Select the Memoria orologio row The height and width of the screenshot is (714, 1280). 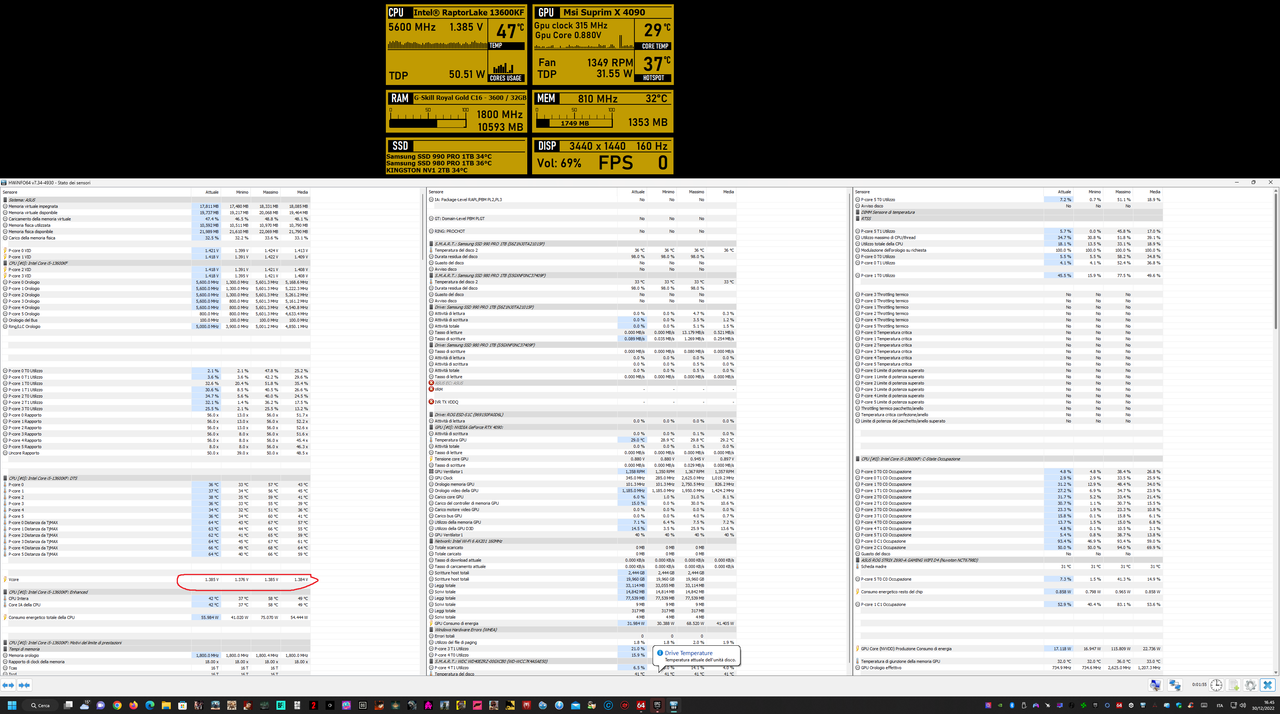(x=157, y=655)
